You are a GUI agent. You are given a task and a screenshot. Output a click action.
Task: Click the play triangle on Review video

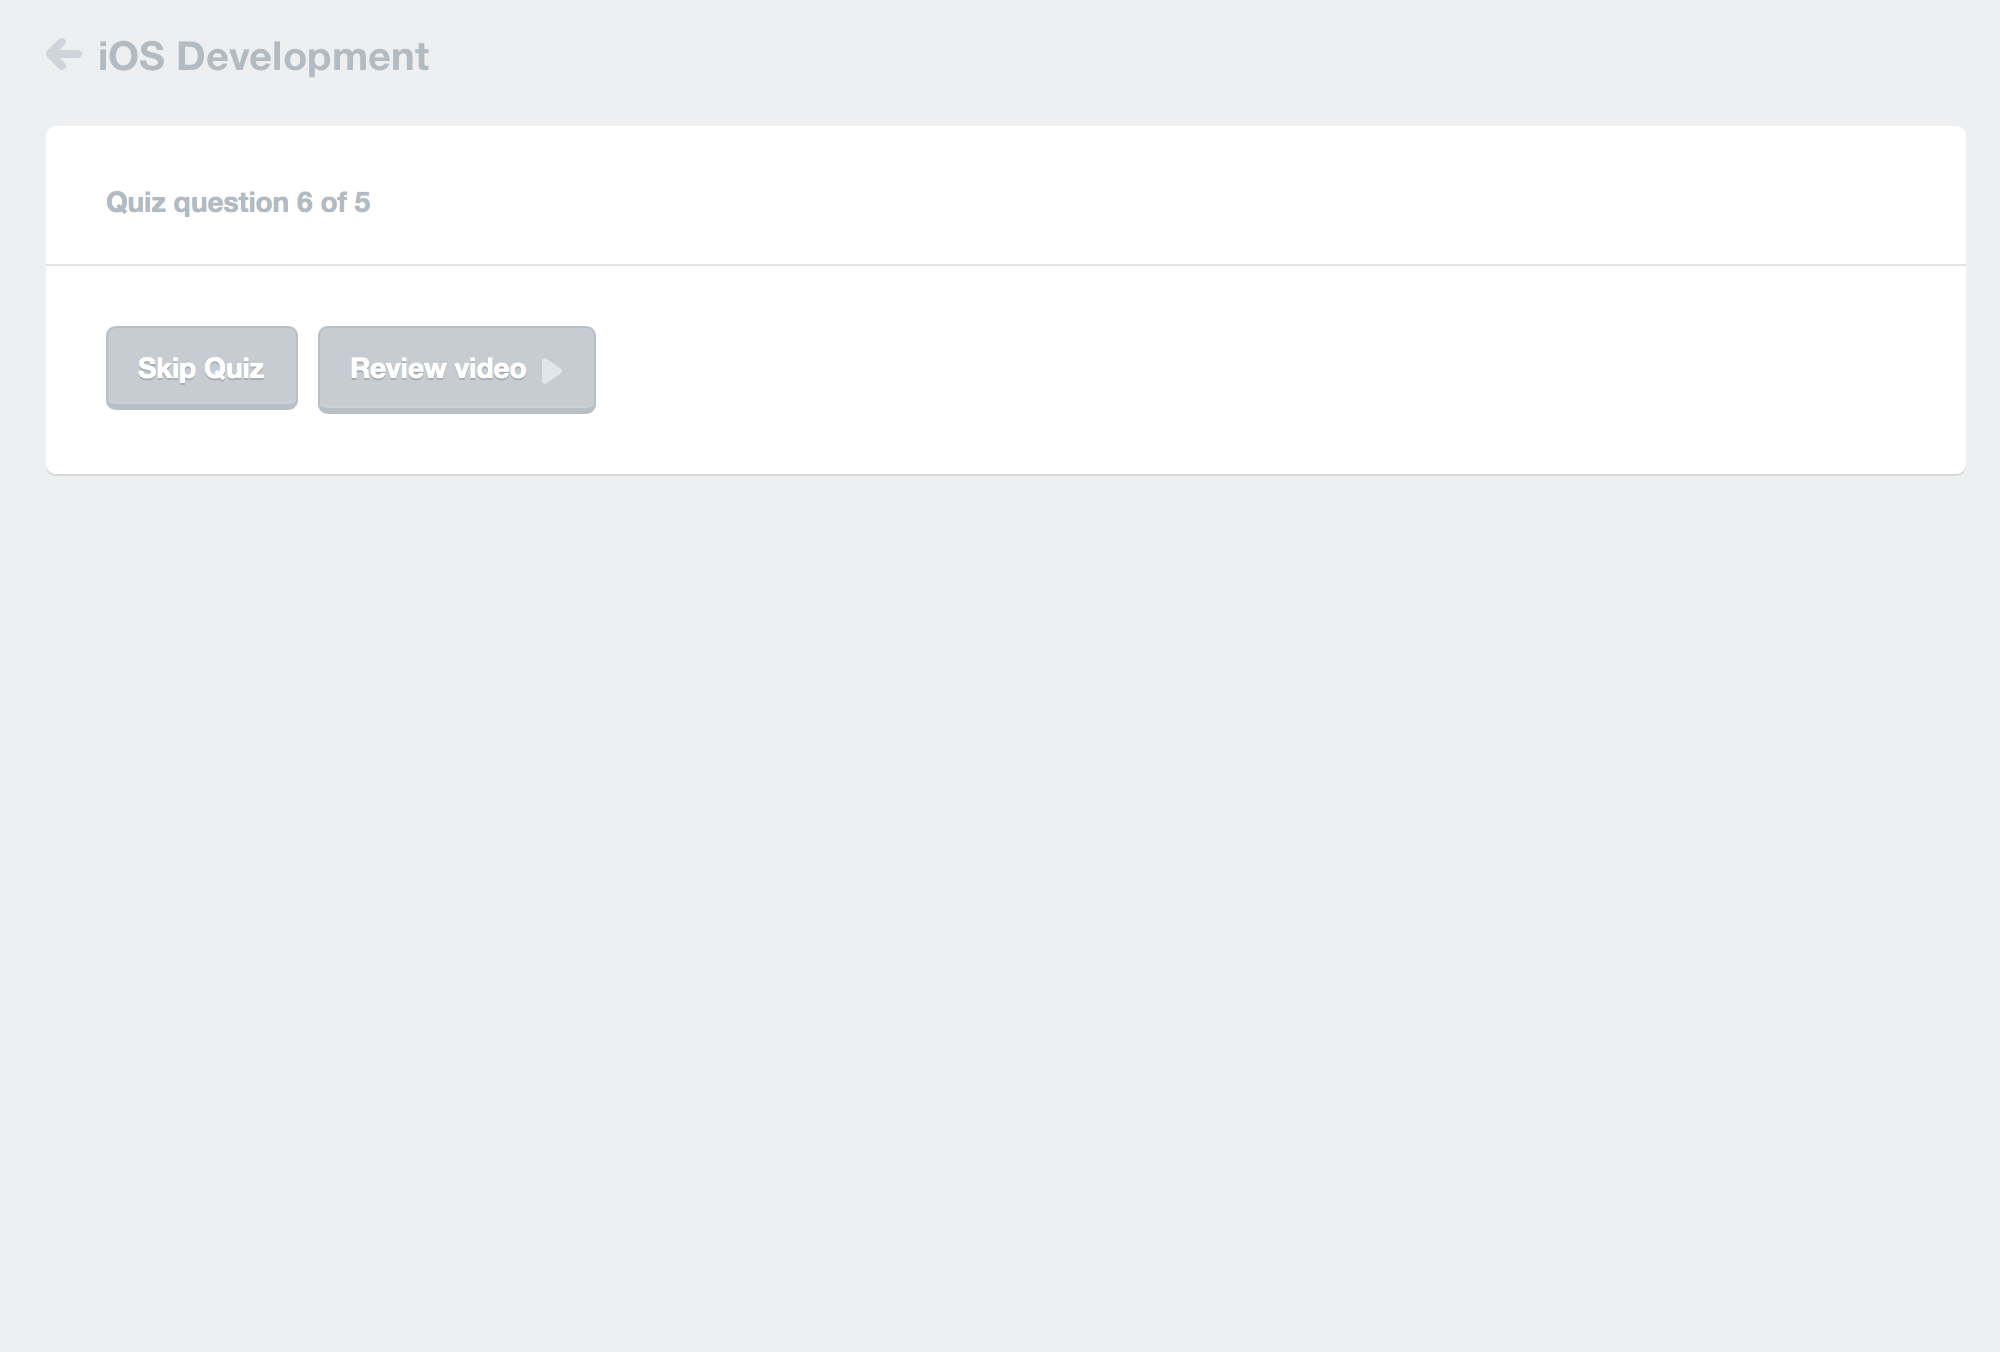(551, 371)
